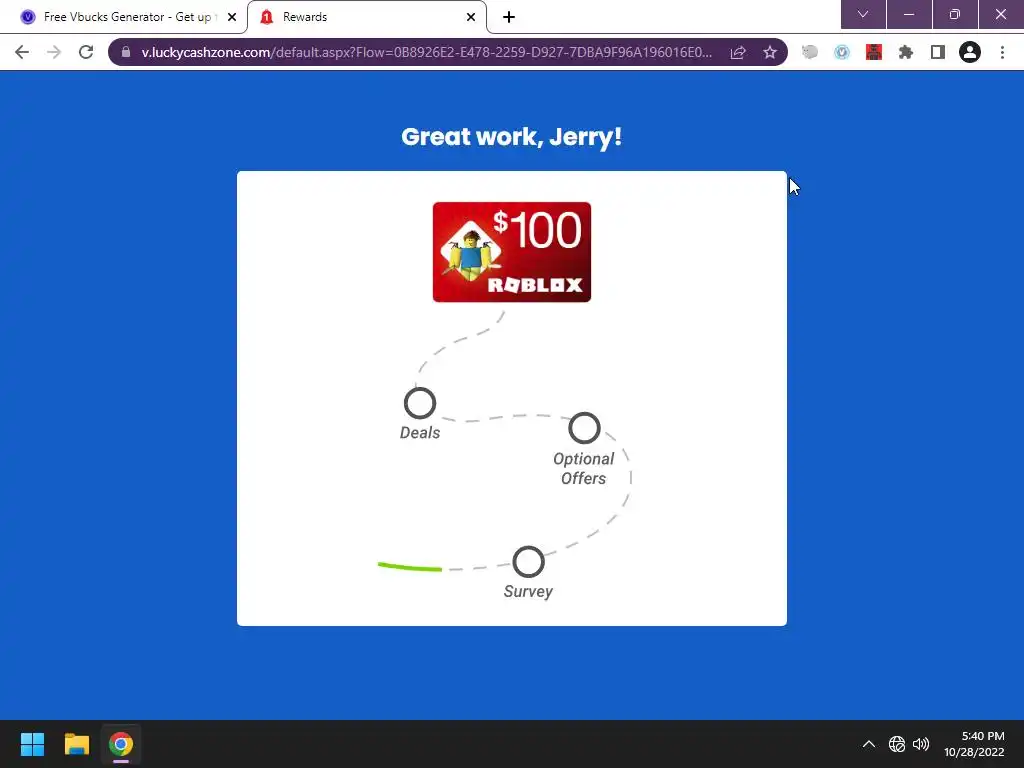Toggle the browser side panel
The width and height of the screenshot is (1024, 768).
pyautogui.click(x=938, y=52)
